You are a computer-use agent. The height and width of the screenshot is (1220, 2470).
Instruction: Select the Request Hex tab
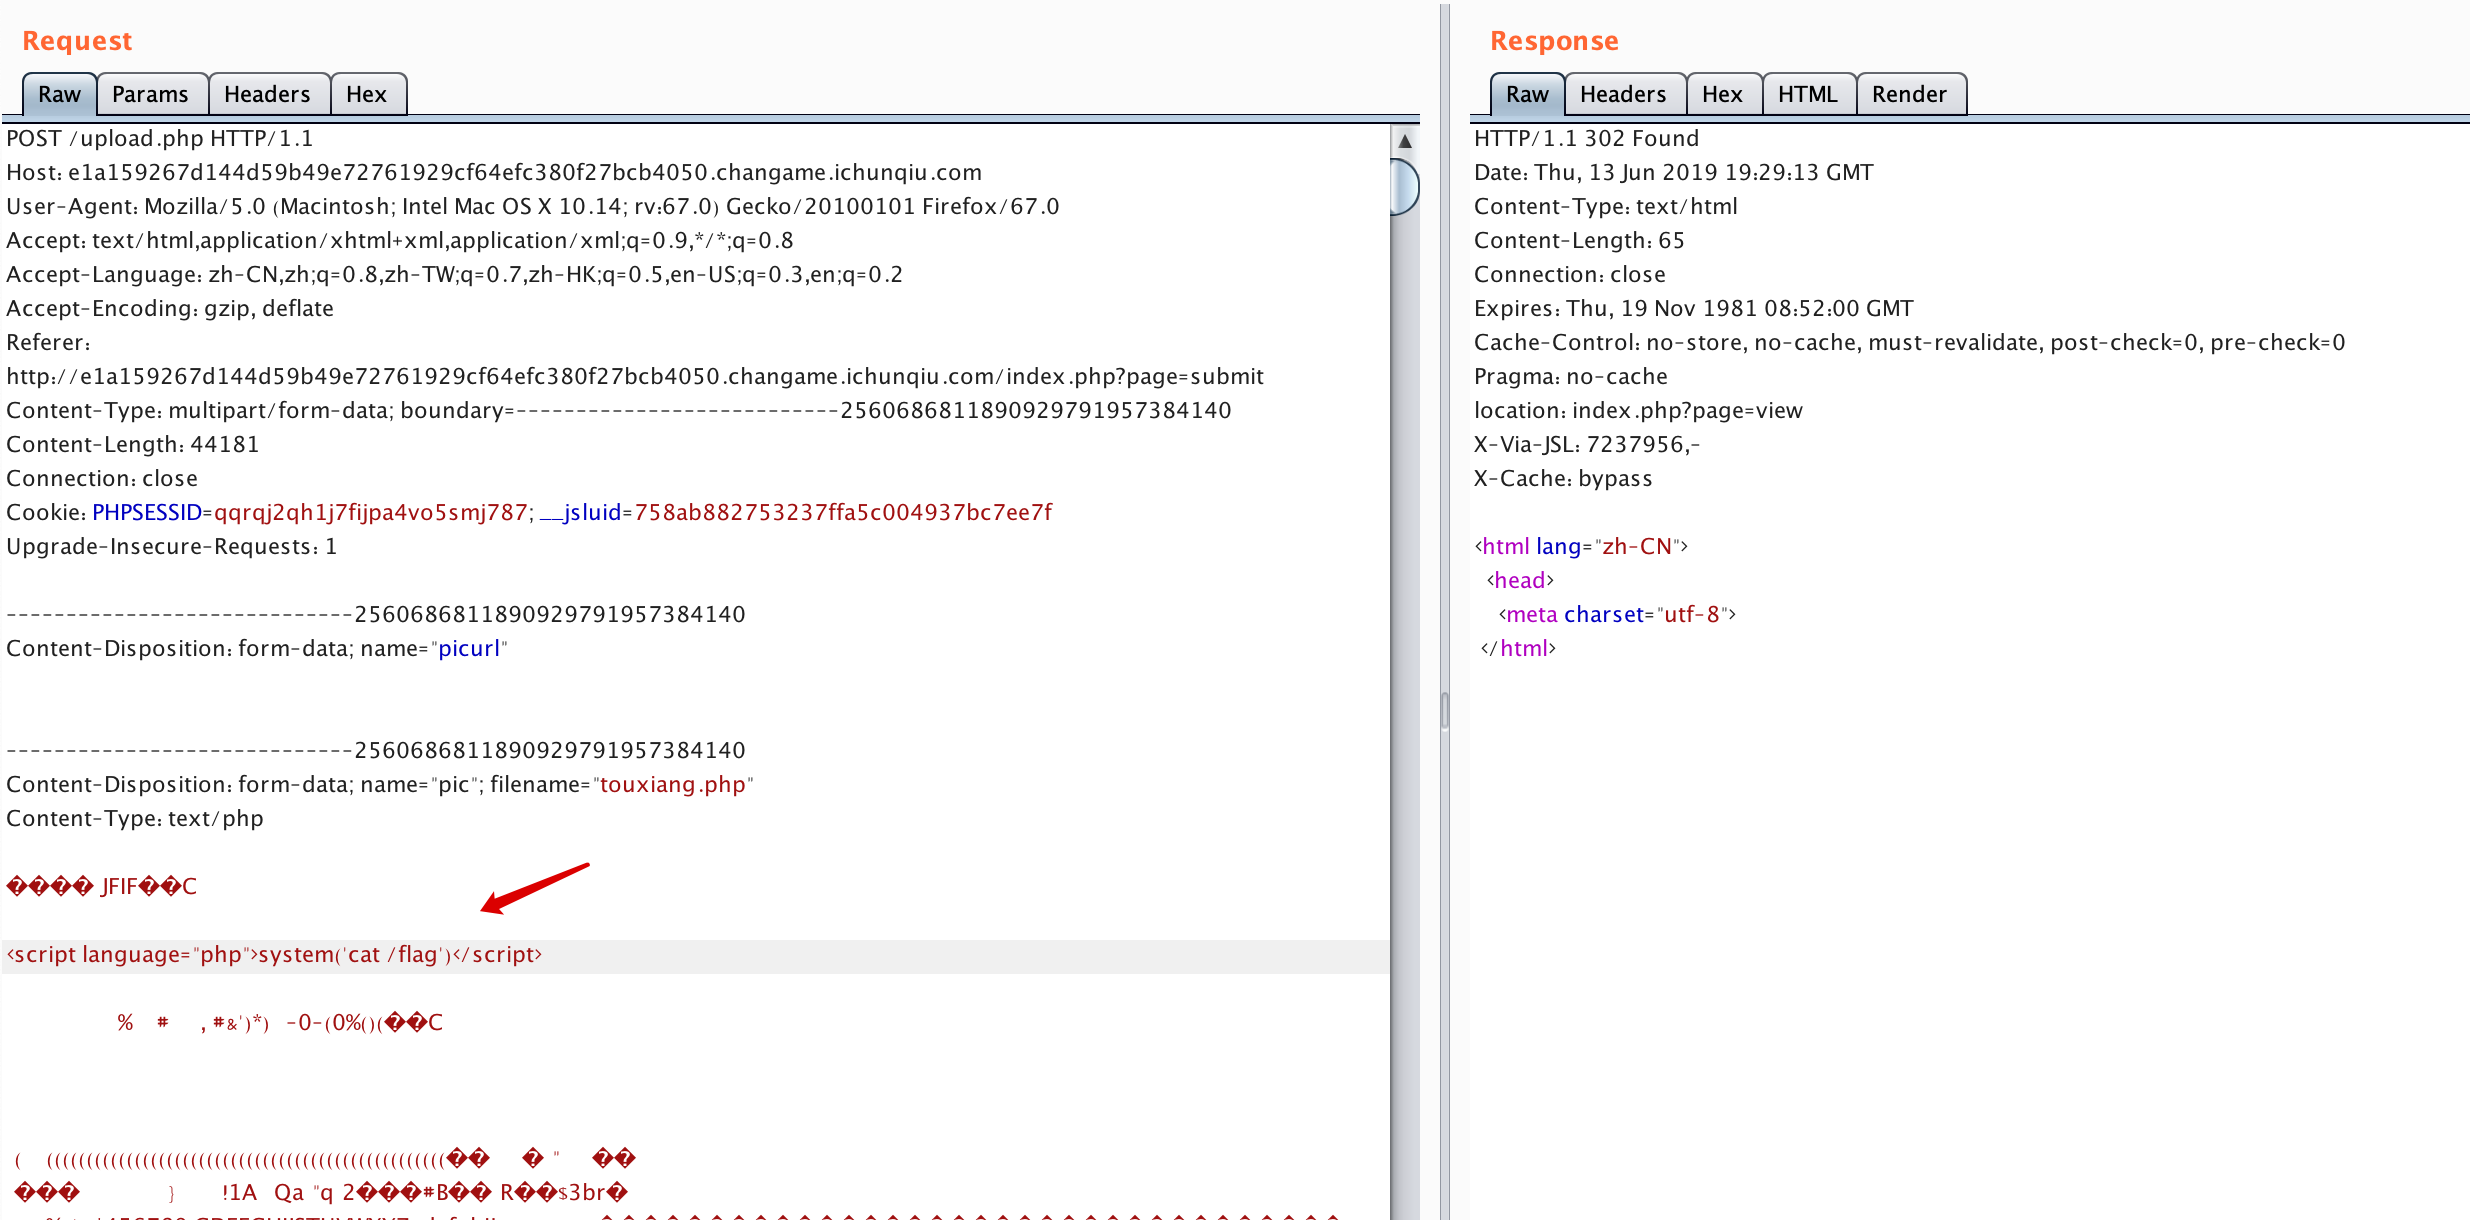click(x=366, y=94)
